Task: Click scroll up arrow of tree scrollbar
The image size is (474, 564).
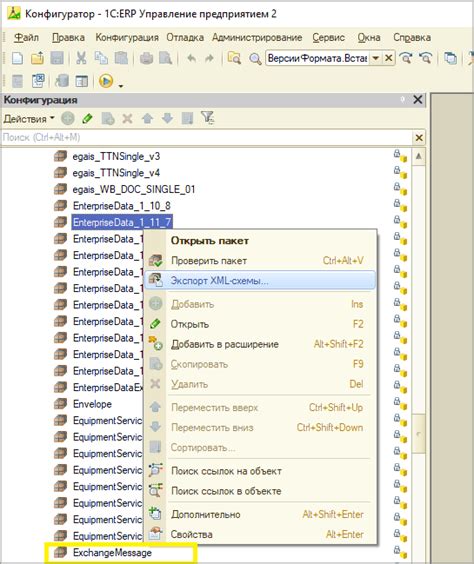Action: click(x=419, y=156)
